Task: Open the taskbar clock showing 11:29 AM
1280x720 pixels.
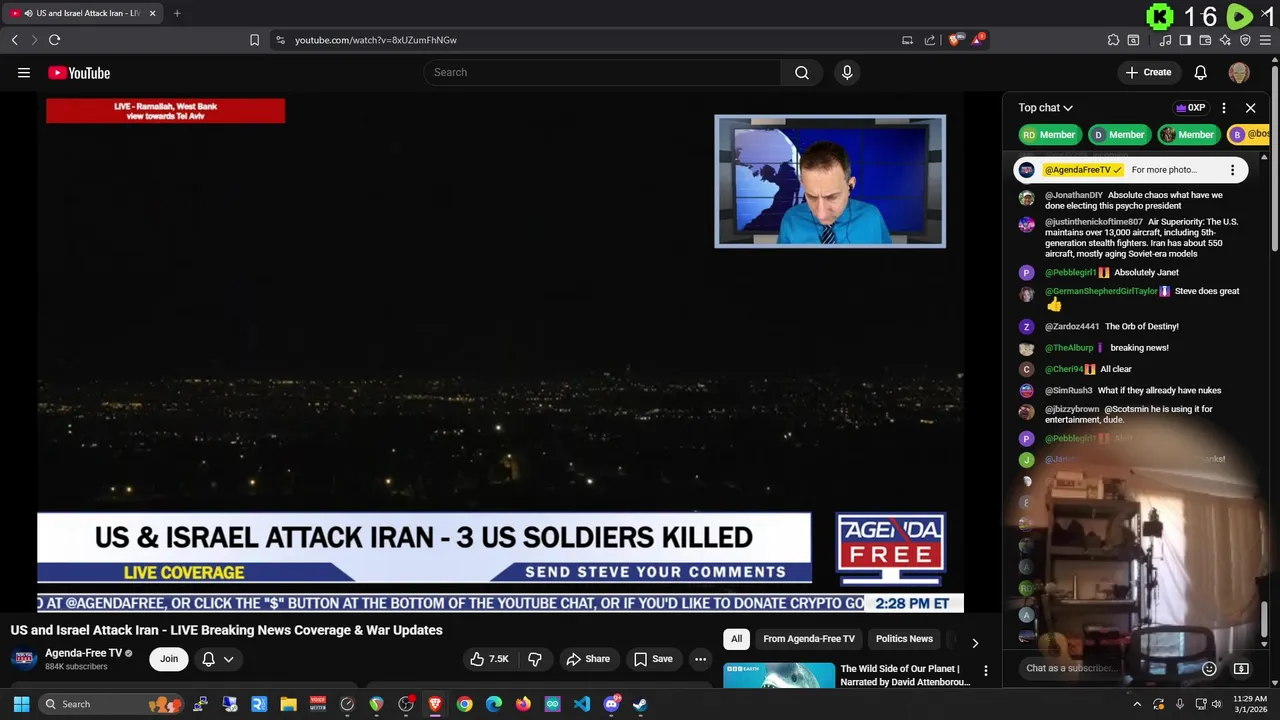Action: (x=1249, y=704)
